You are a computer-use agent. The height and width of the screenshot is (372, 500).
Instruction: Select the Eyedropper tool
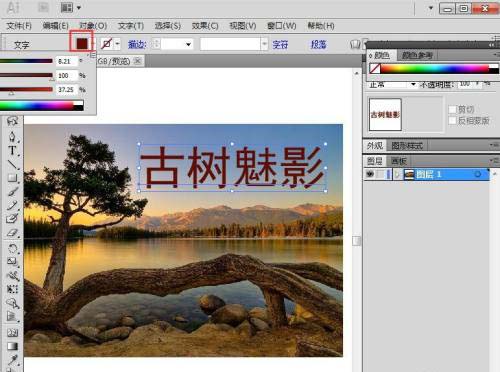click(12, 360)
